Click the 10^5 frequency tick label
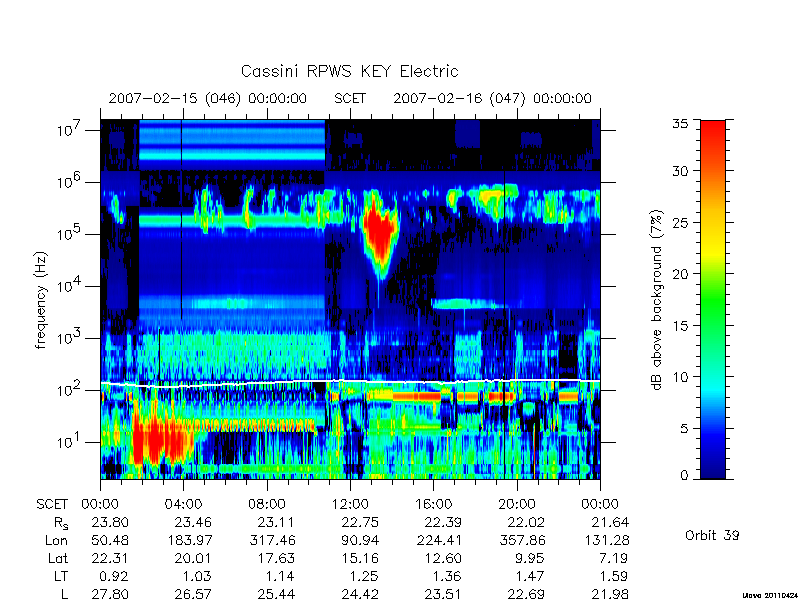This screenshot has width=800, height=600. pos(69,234)
